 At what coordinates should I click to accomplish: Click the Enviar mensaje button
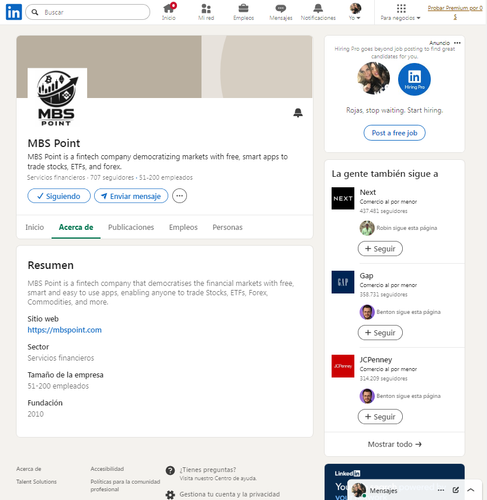tap(131, 196)
